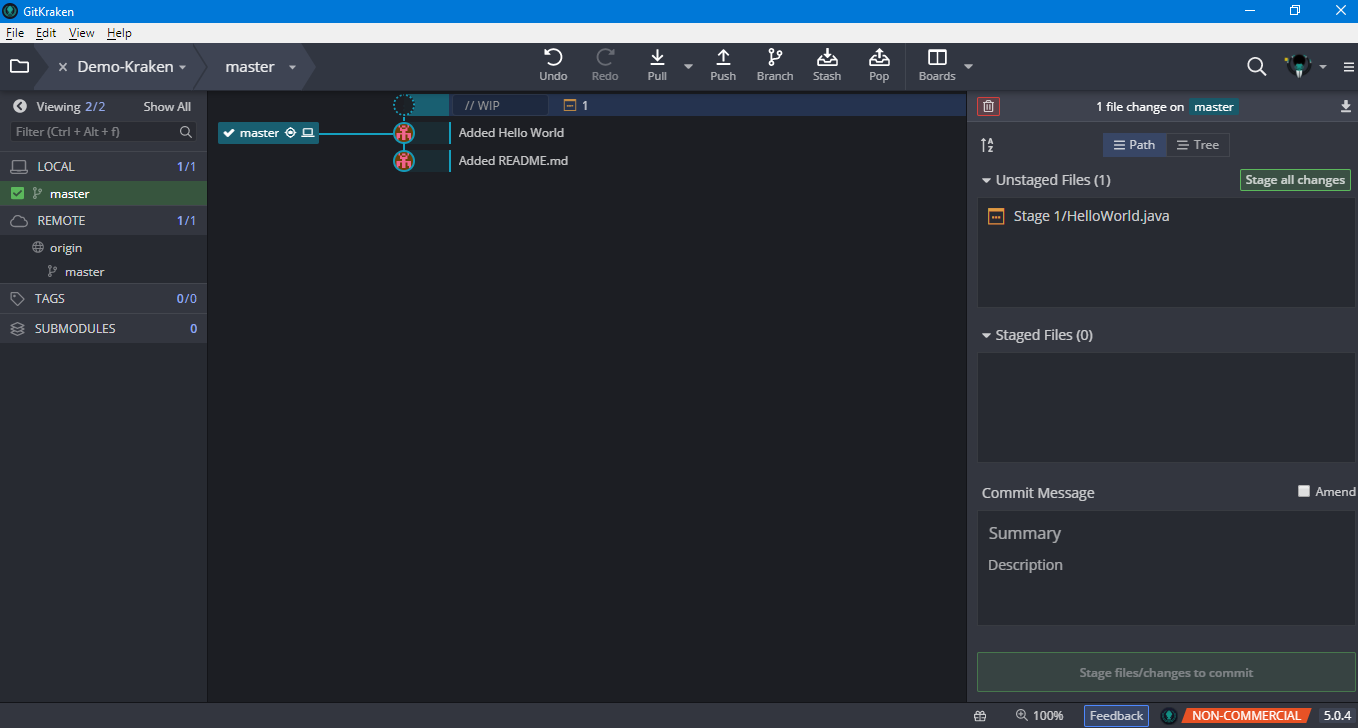Click the sort alphabetically icon
Image resolution: width=1358 pixels, height=728 pixels.
click(987, 145)
